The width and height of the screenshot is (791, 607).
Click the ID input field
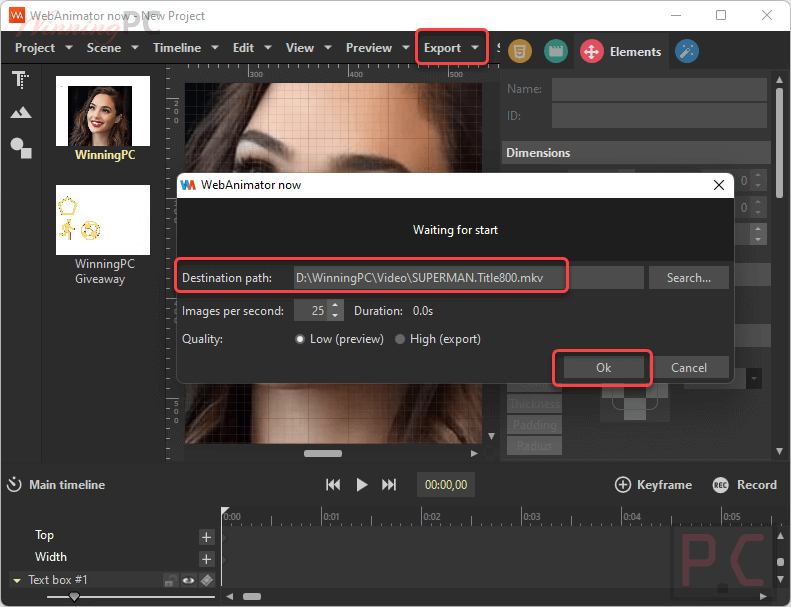coord(659,116)
